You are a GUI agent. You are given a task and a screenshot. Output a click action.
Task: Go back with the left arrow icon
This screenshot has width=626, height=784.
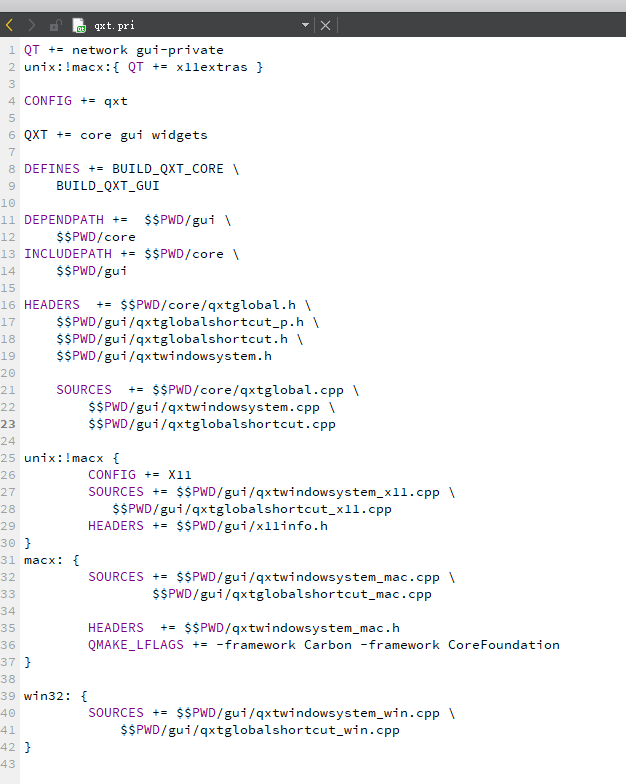tap(10, 25)
